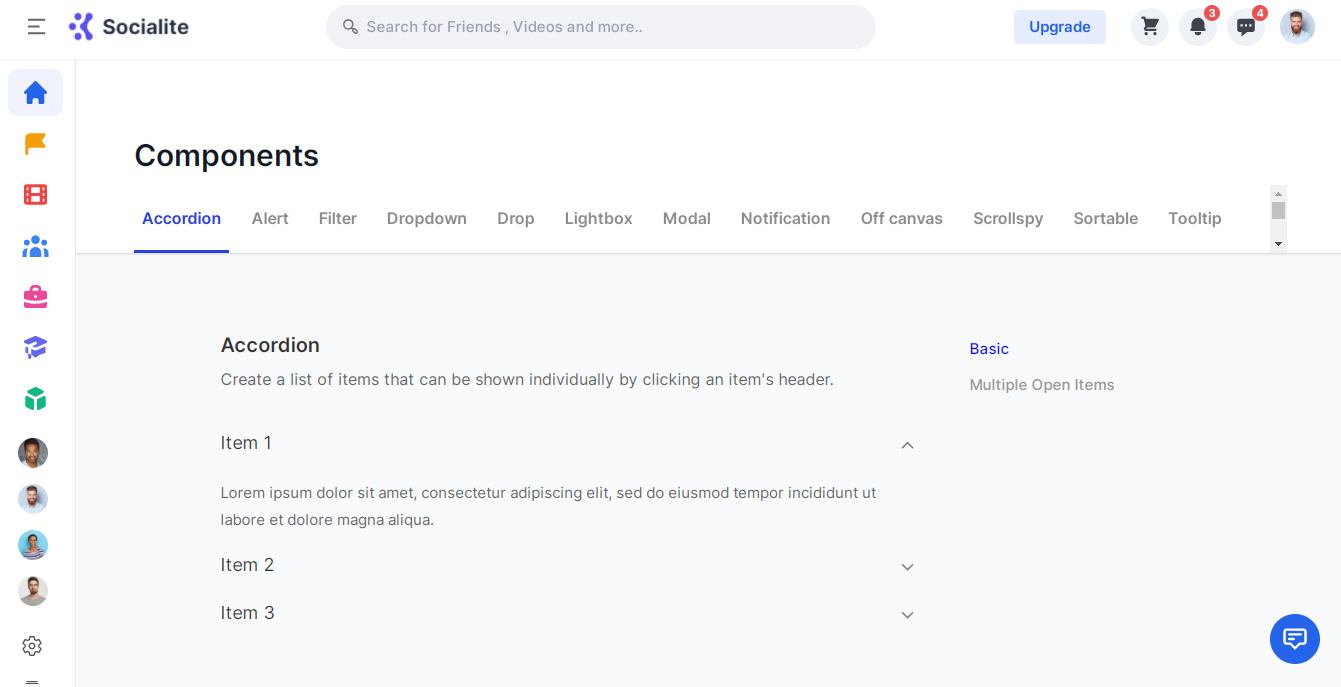Click the home icon in sidebar
This screenshot has width=1341, height=687.
[x=35, y=93]
